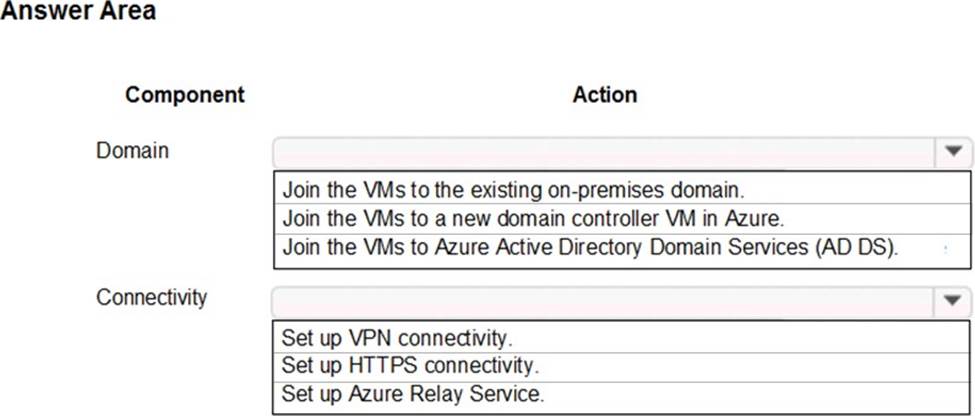Click the Answer Area heading
Viewport: 975px width, 416px height.
[x=78, y=11]
